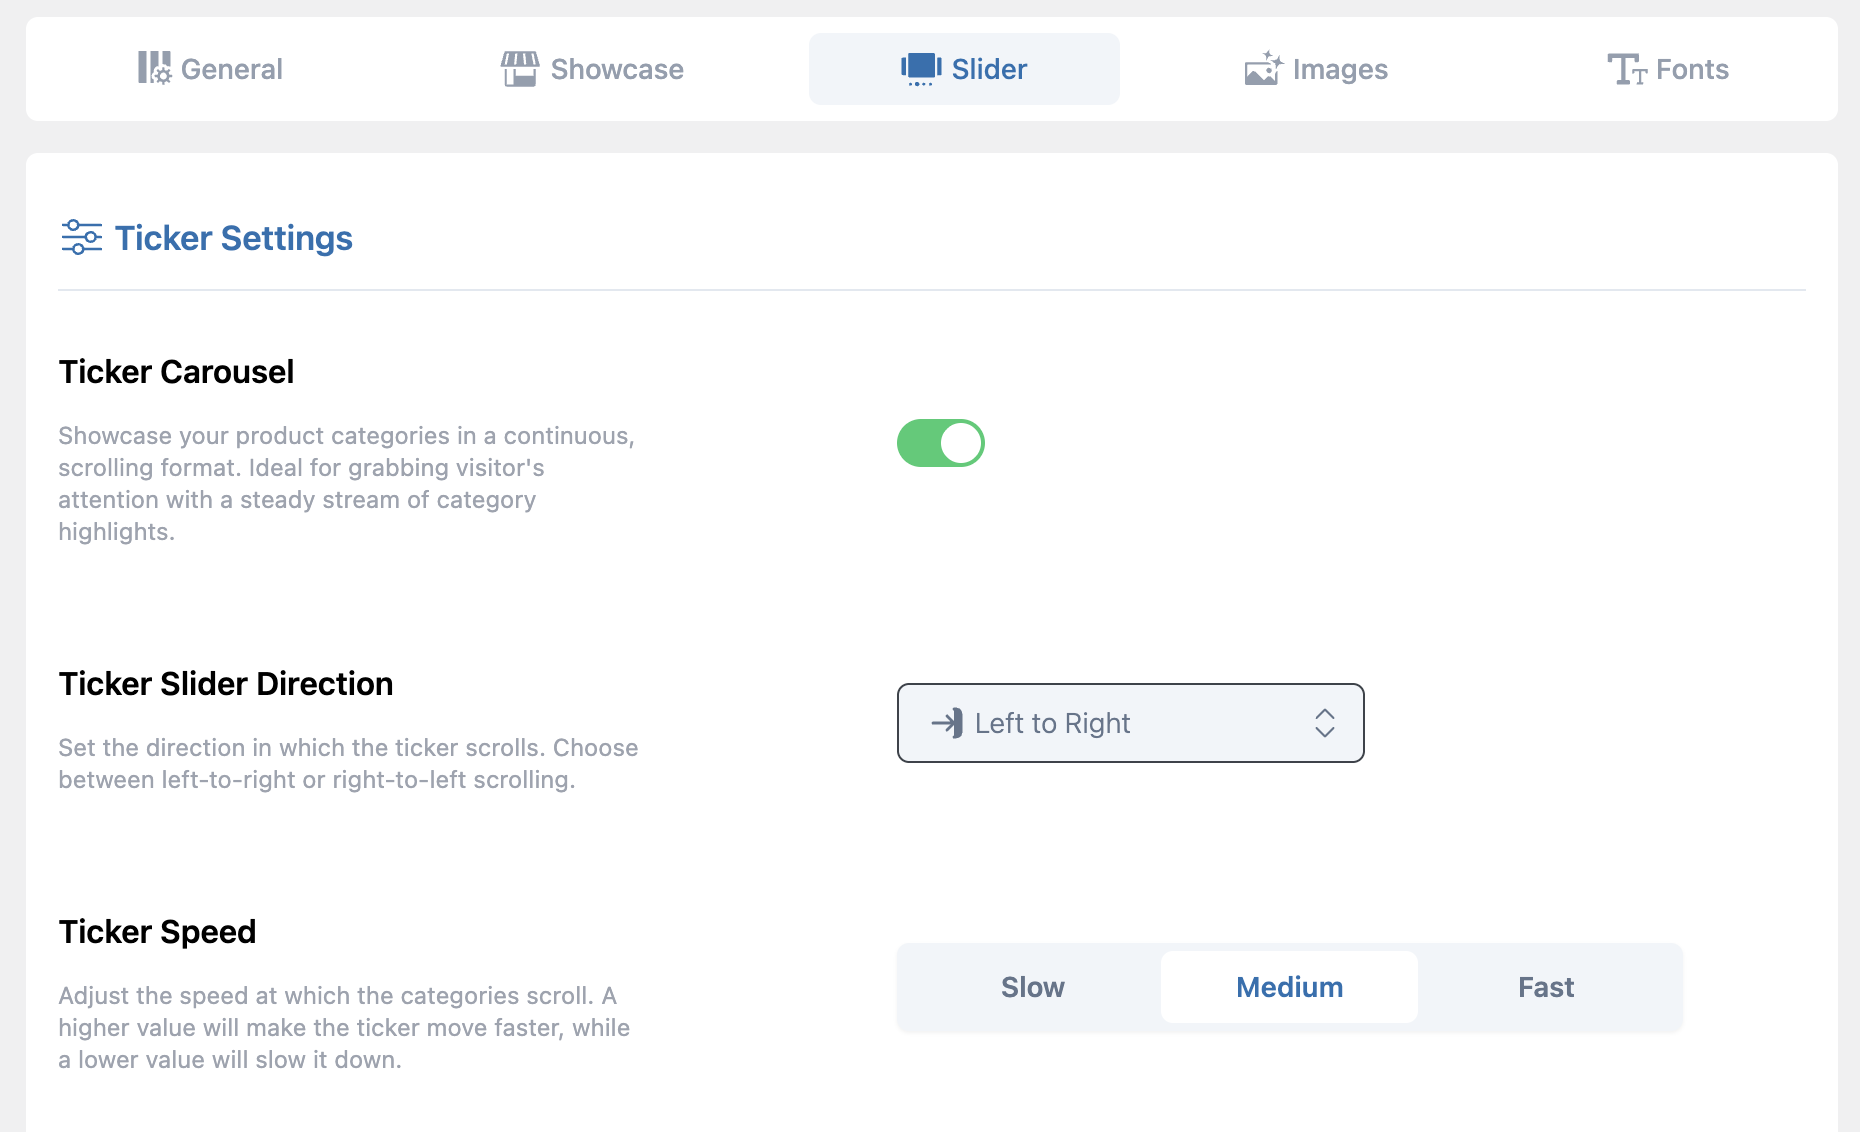
Task: Click the up-down chevron of direction selector
Action: coord(1325,723)
